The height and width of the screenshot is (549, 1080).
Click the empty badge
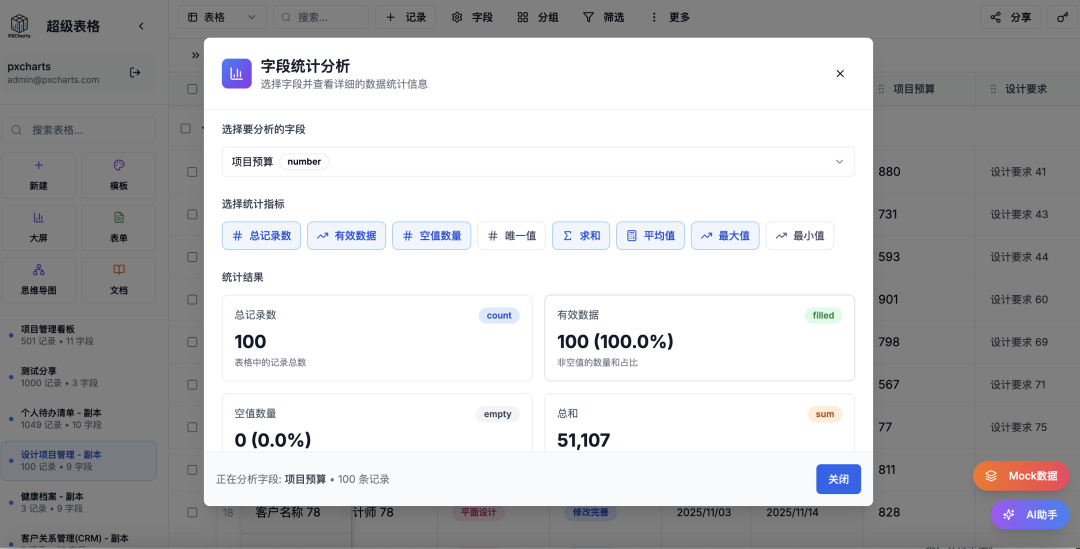point(497,414)
